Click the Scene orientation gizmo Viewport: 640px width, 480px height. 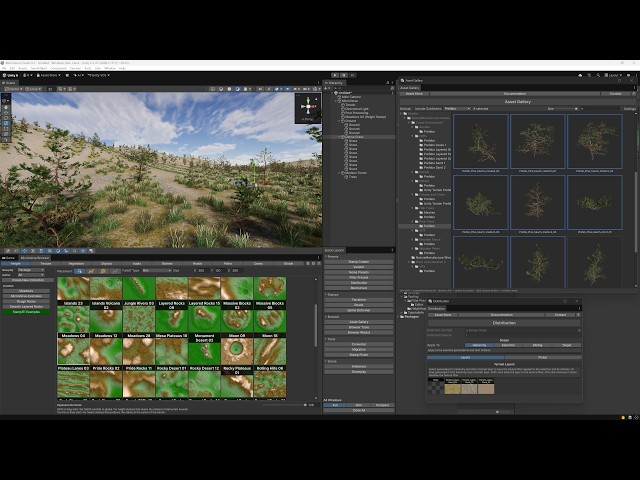coord(308,107)
